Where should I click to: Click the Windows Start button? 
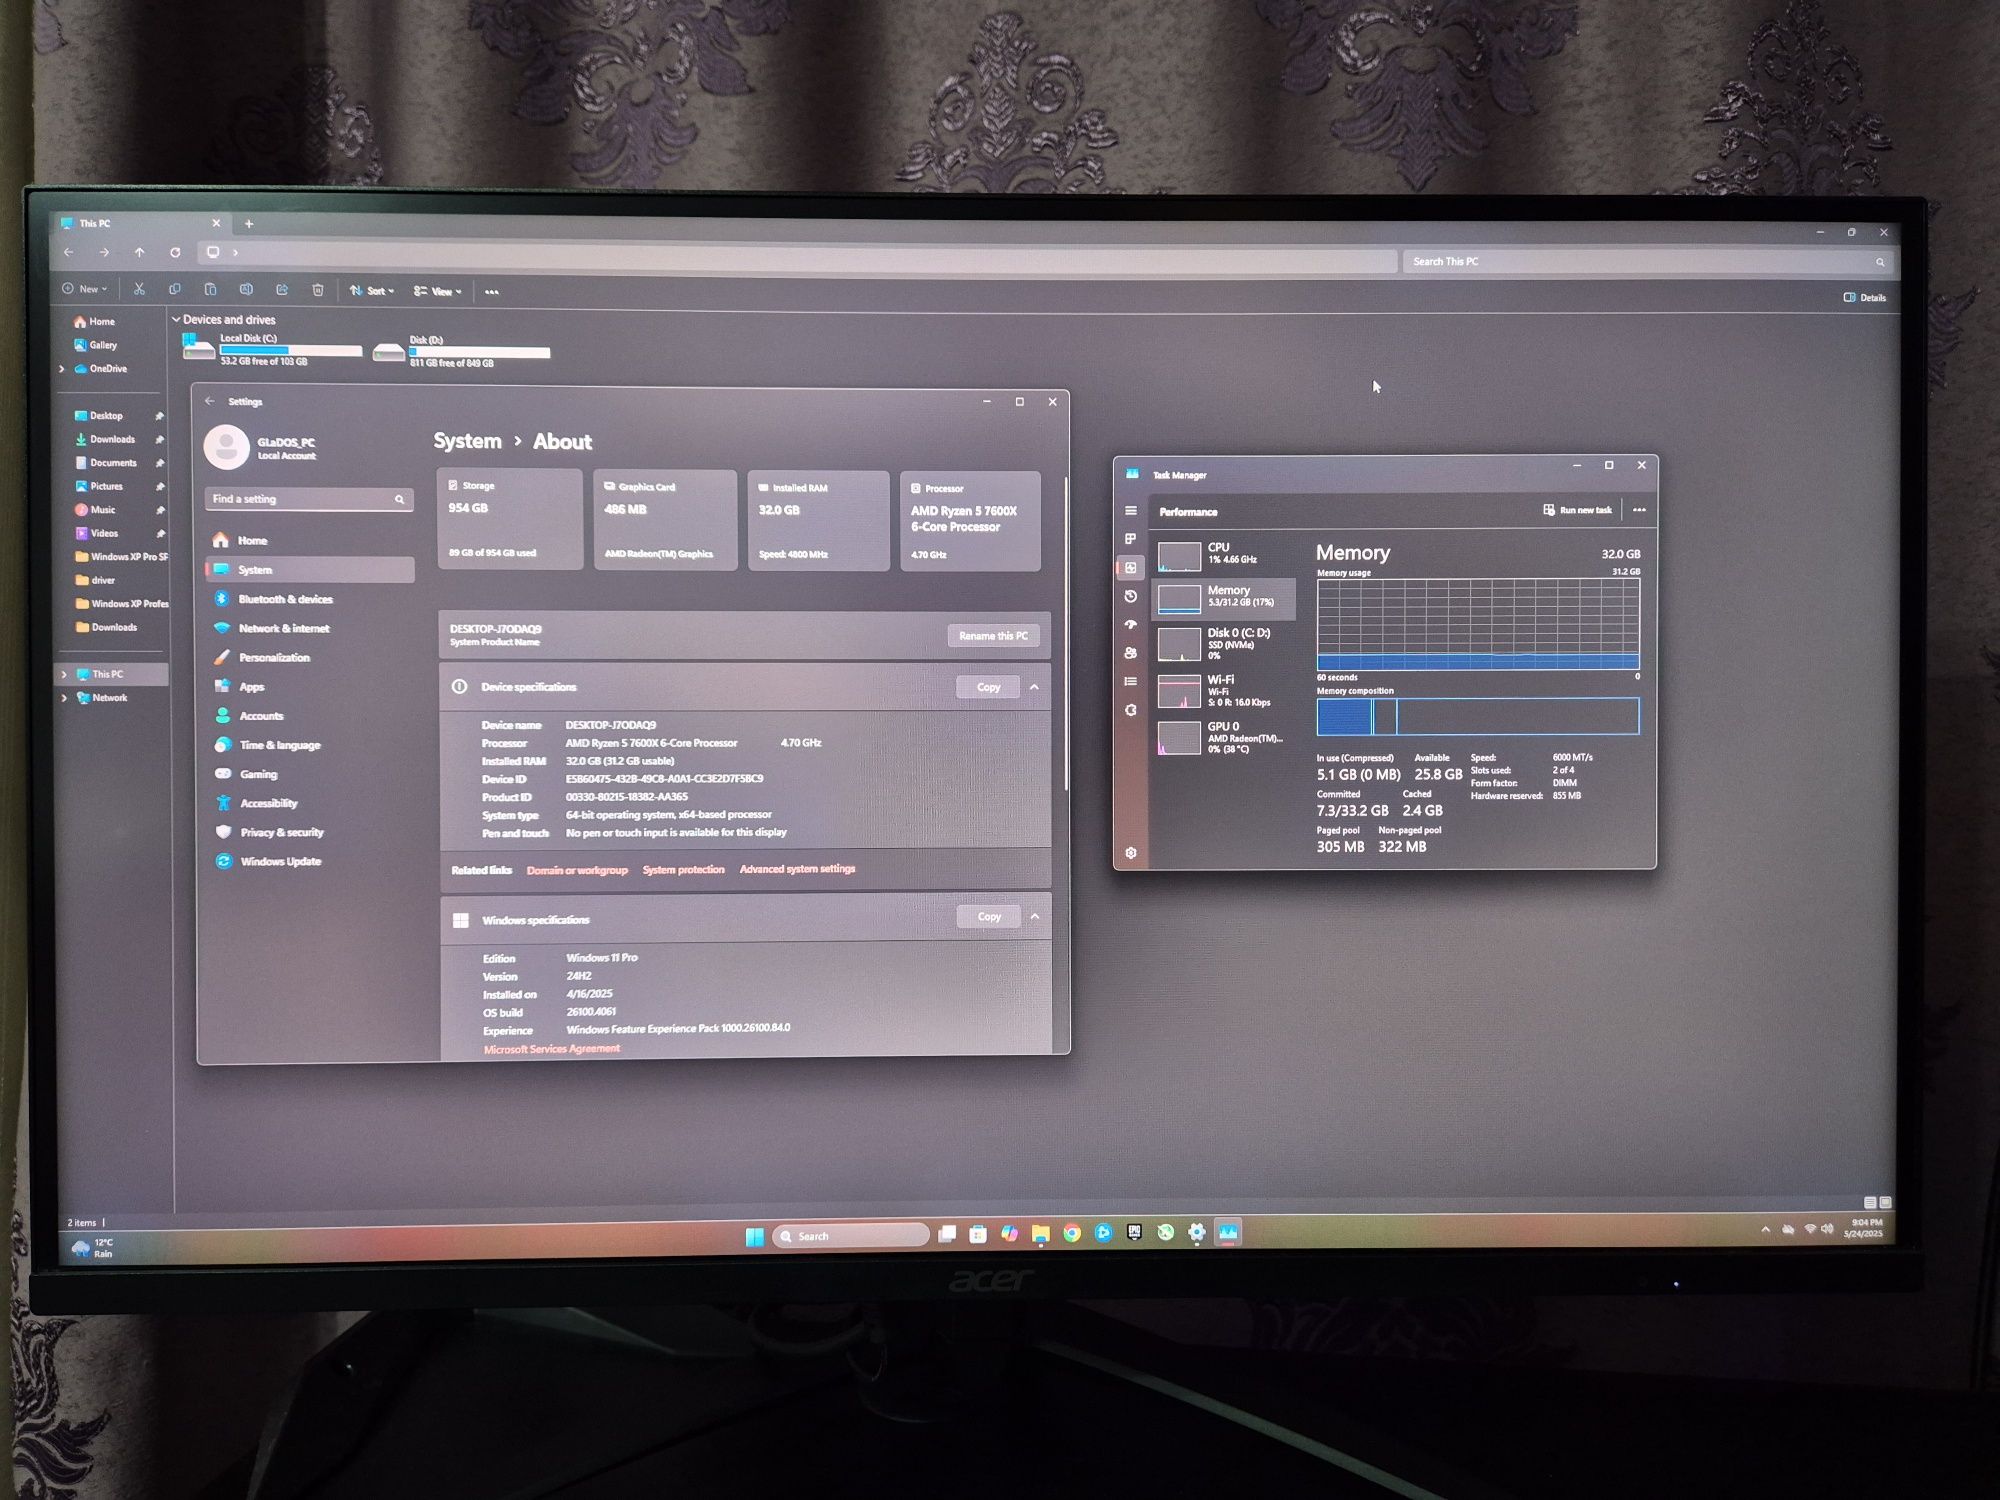[x=755, y=1237]
